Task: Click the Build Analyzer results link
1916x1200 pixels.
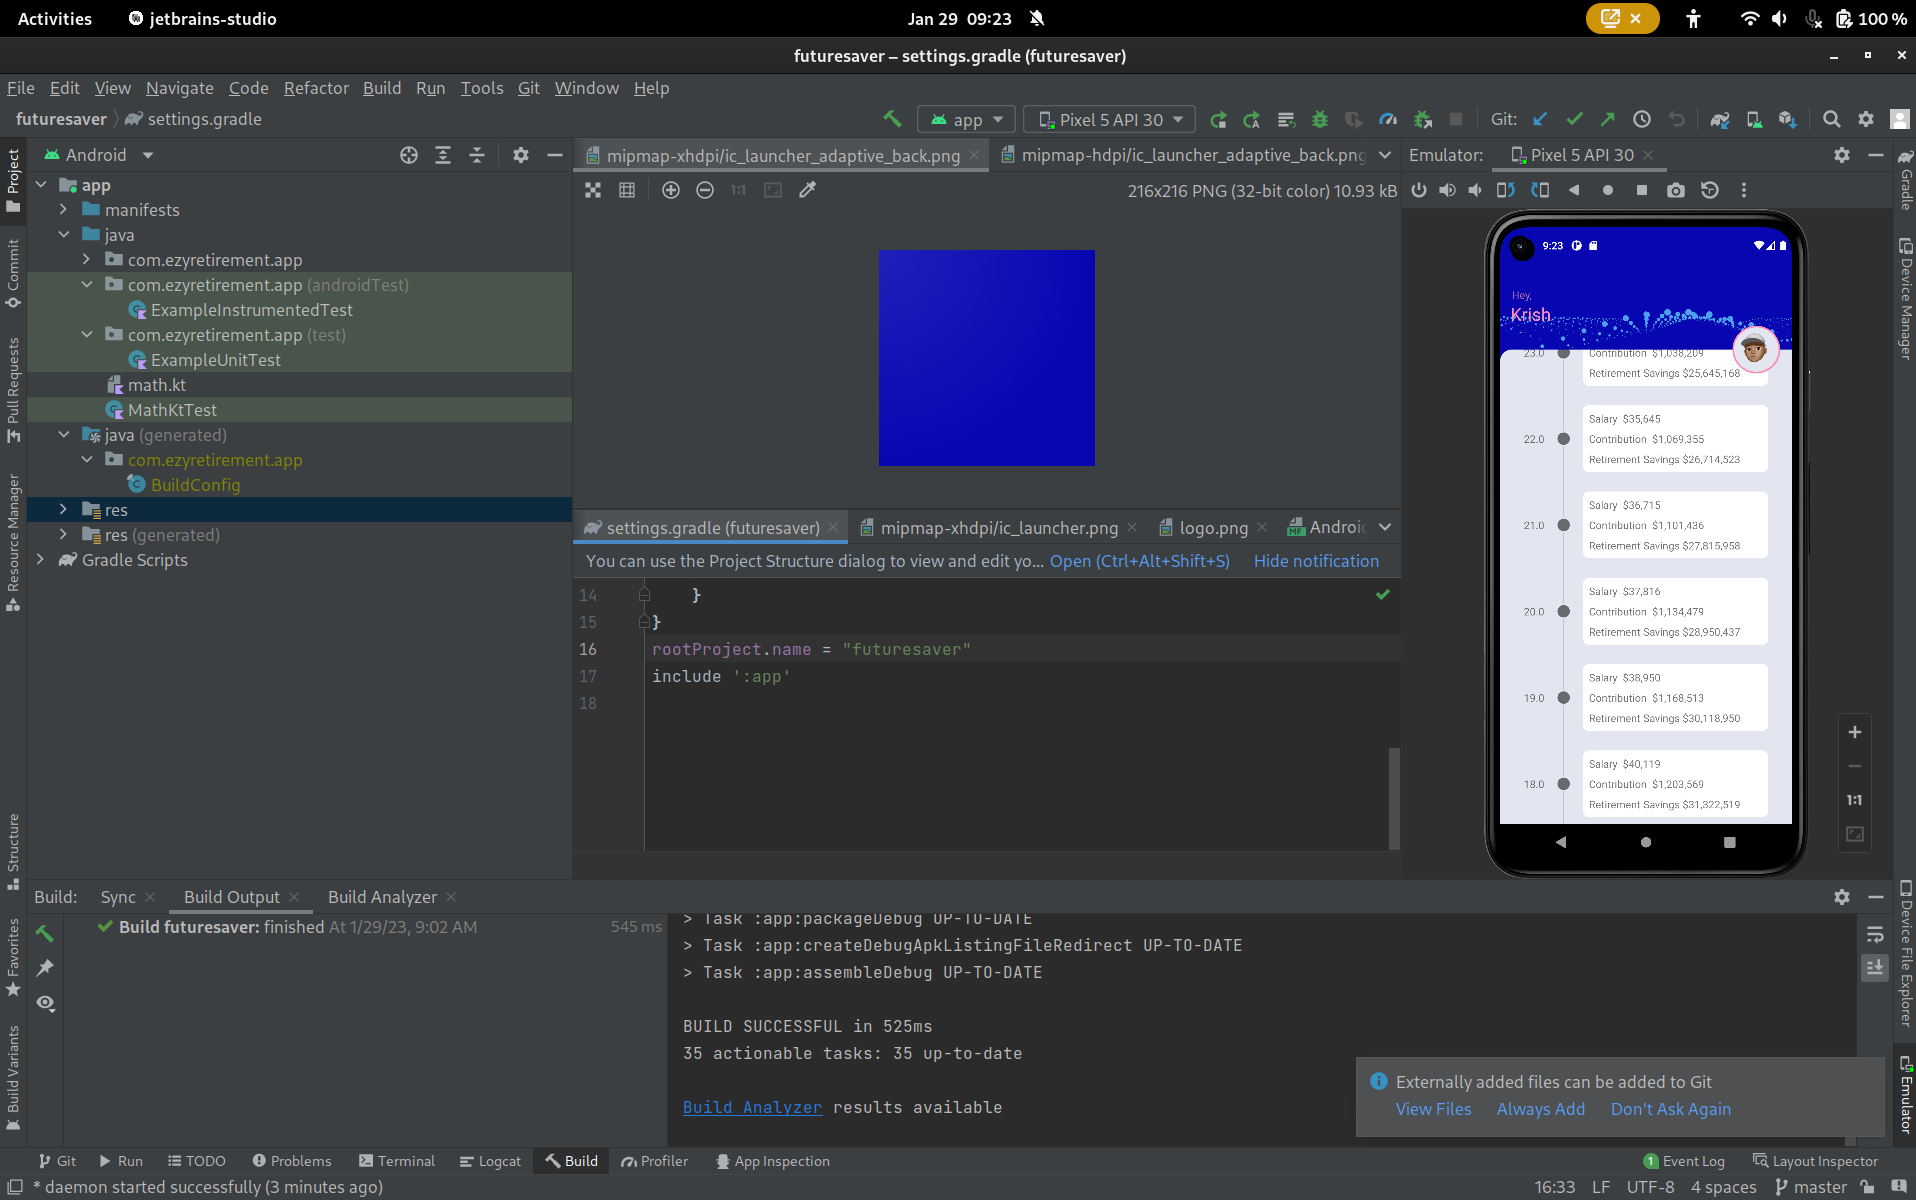Action: (x=752, y=1107)
